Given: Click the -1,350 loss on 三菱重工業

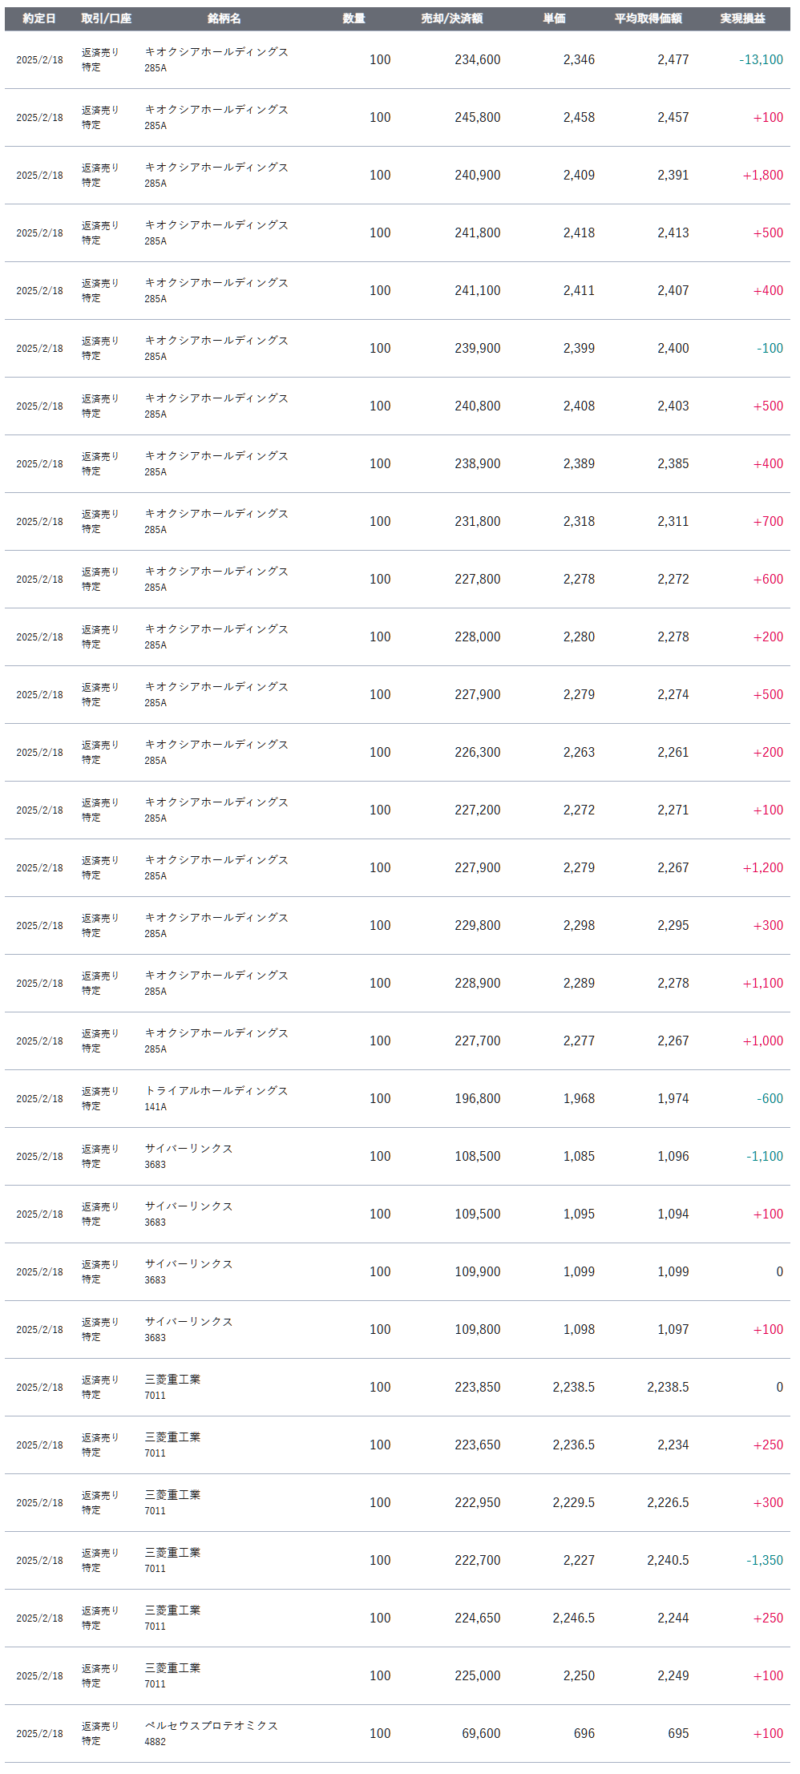Looking at the screenshot, I should click(x=764, y=1560).
